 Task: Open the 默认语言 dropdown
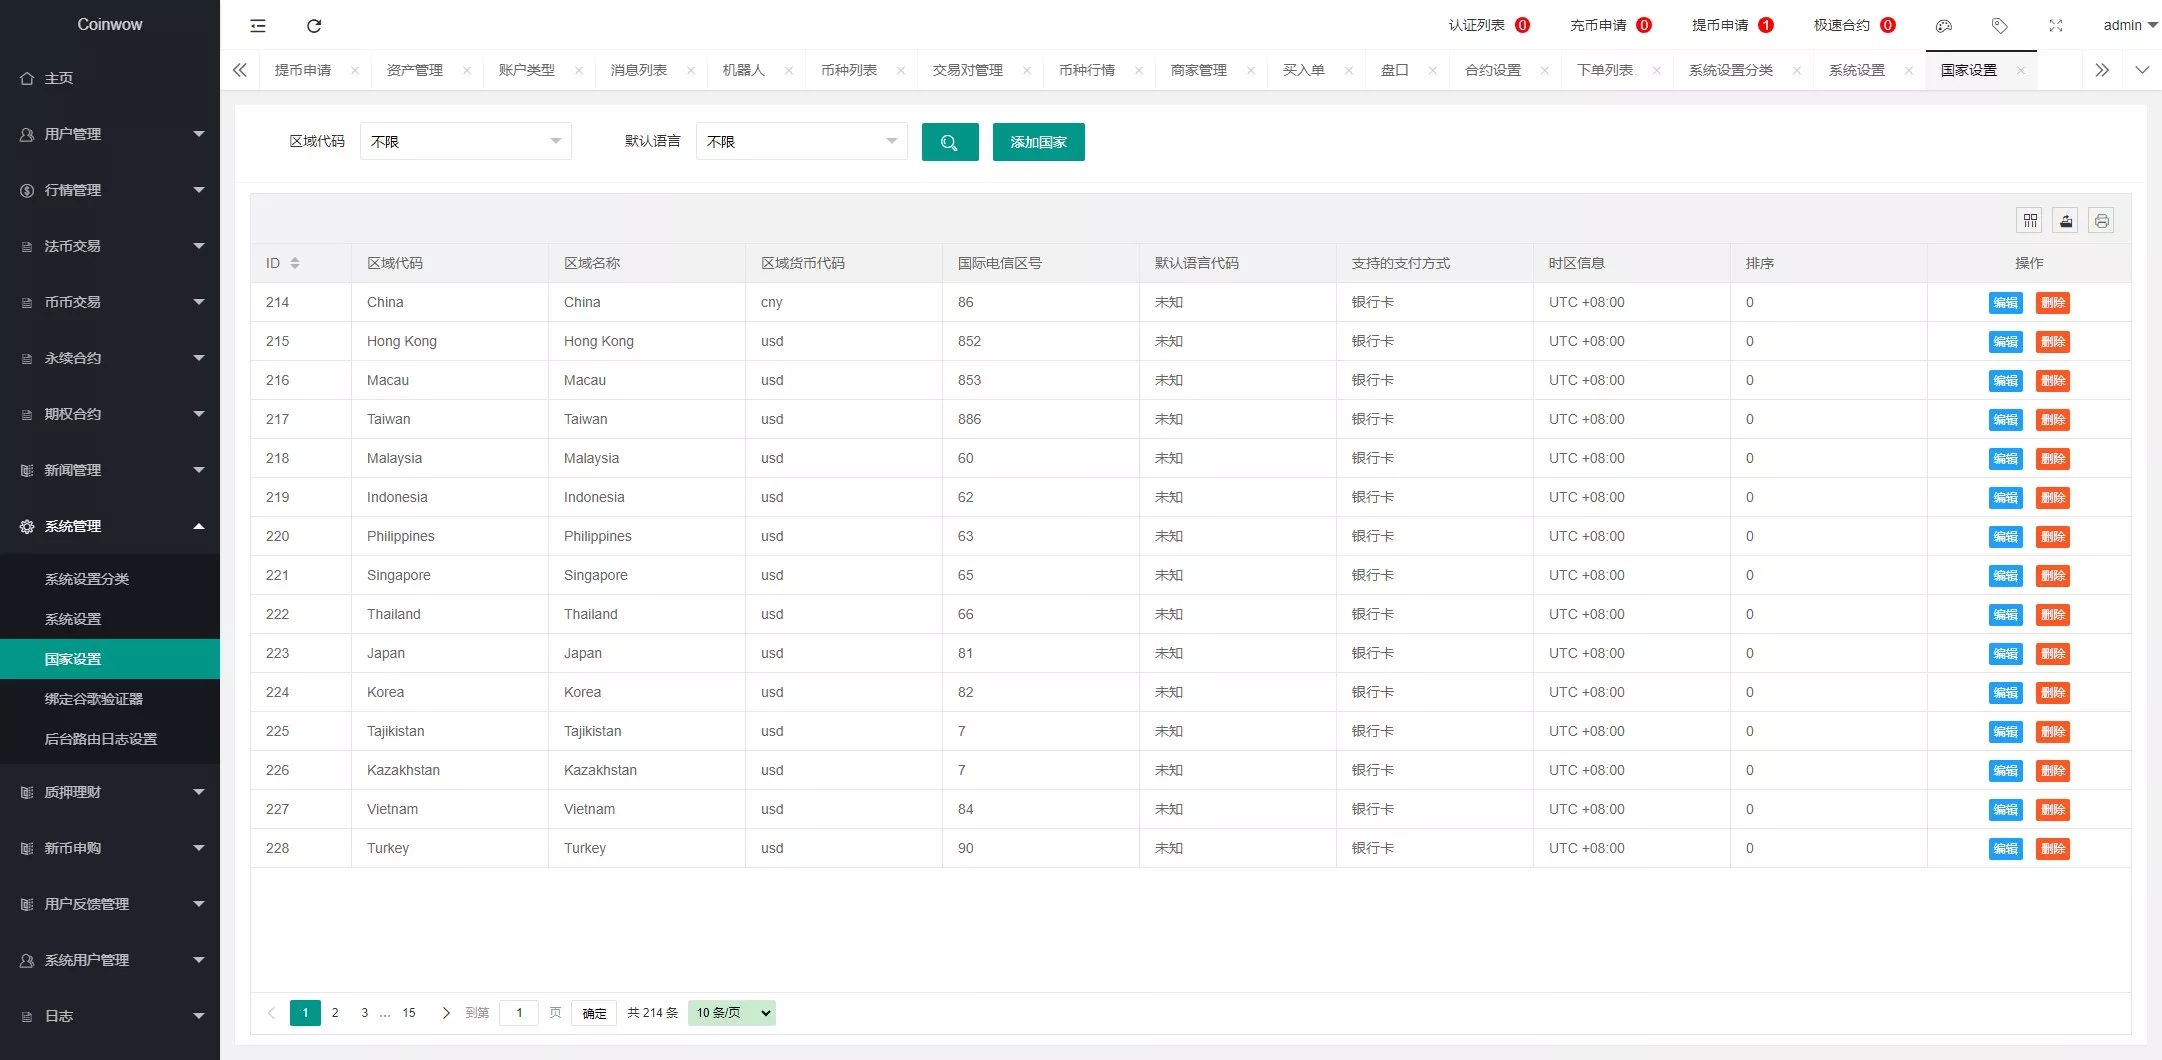click(801, 142)
